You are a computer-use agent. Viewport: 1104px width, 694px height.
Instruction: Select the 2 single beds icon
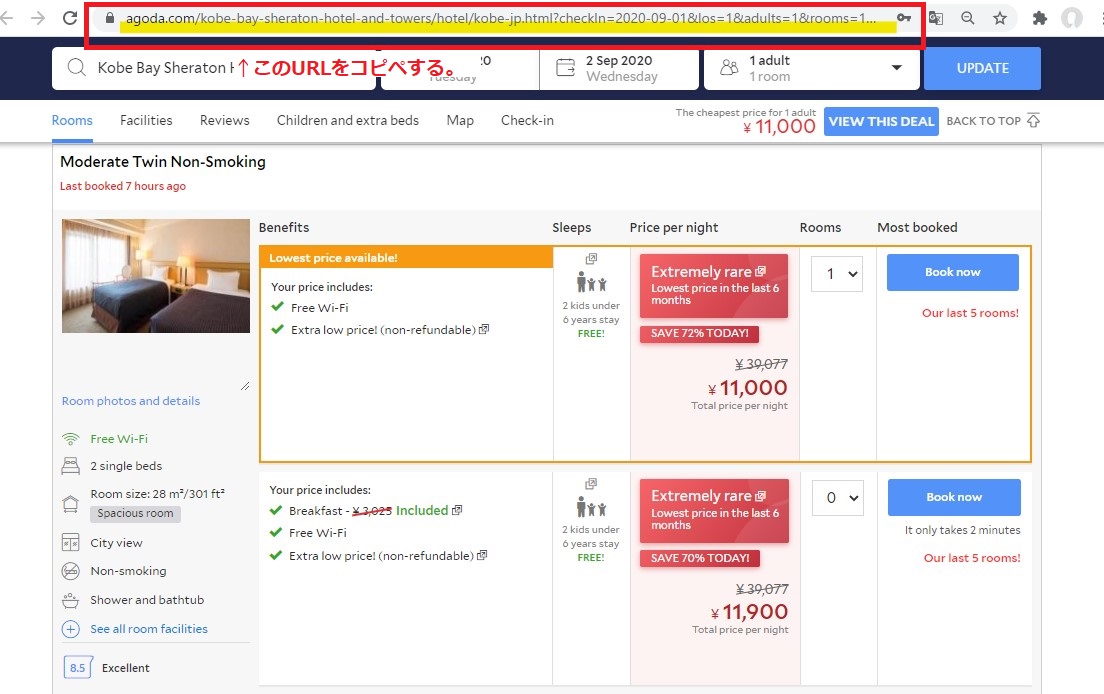click(x=70, y=465)
